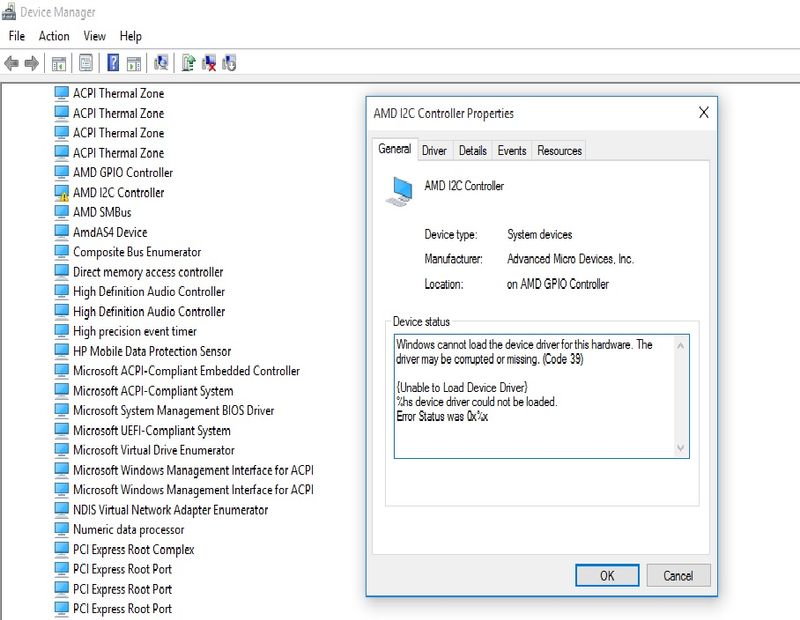Open the Action menu
This screenshot has height=620, width=800.
click(x=54, y=36)
